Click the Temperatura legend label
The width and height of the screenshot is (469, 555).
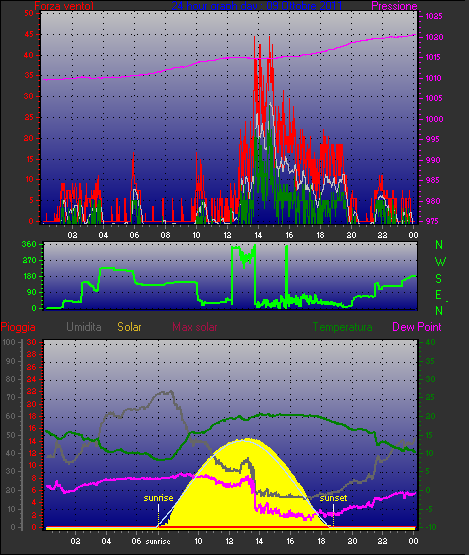pyautogui.click(x=342, y=327)
